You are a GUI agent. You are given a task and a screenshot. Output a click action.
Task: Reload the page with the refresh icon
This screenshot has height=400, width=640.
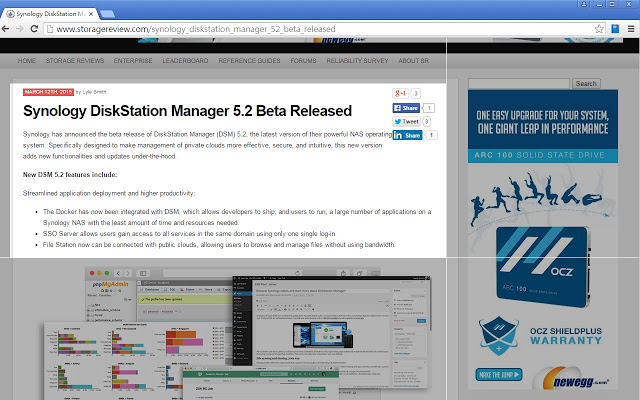coord(44,29)
